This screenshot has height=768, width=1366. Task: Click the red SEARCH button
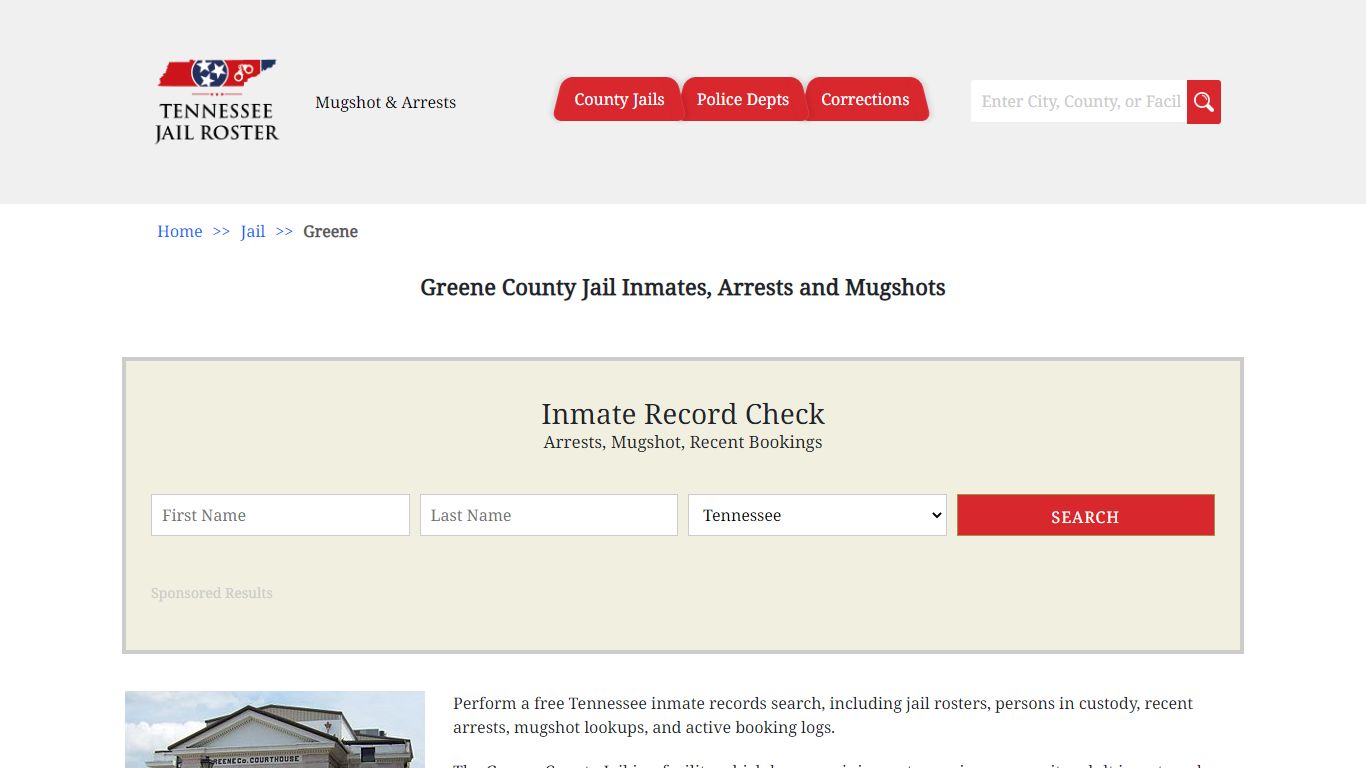click(x=1086, y=515)
